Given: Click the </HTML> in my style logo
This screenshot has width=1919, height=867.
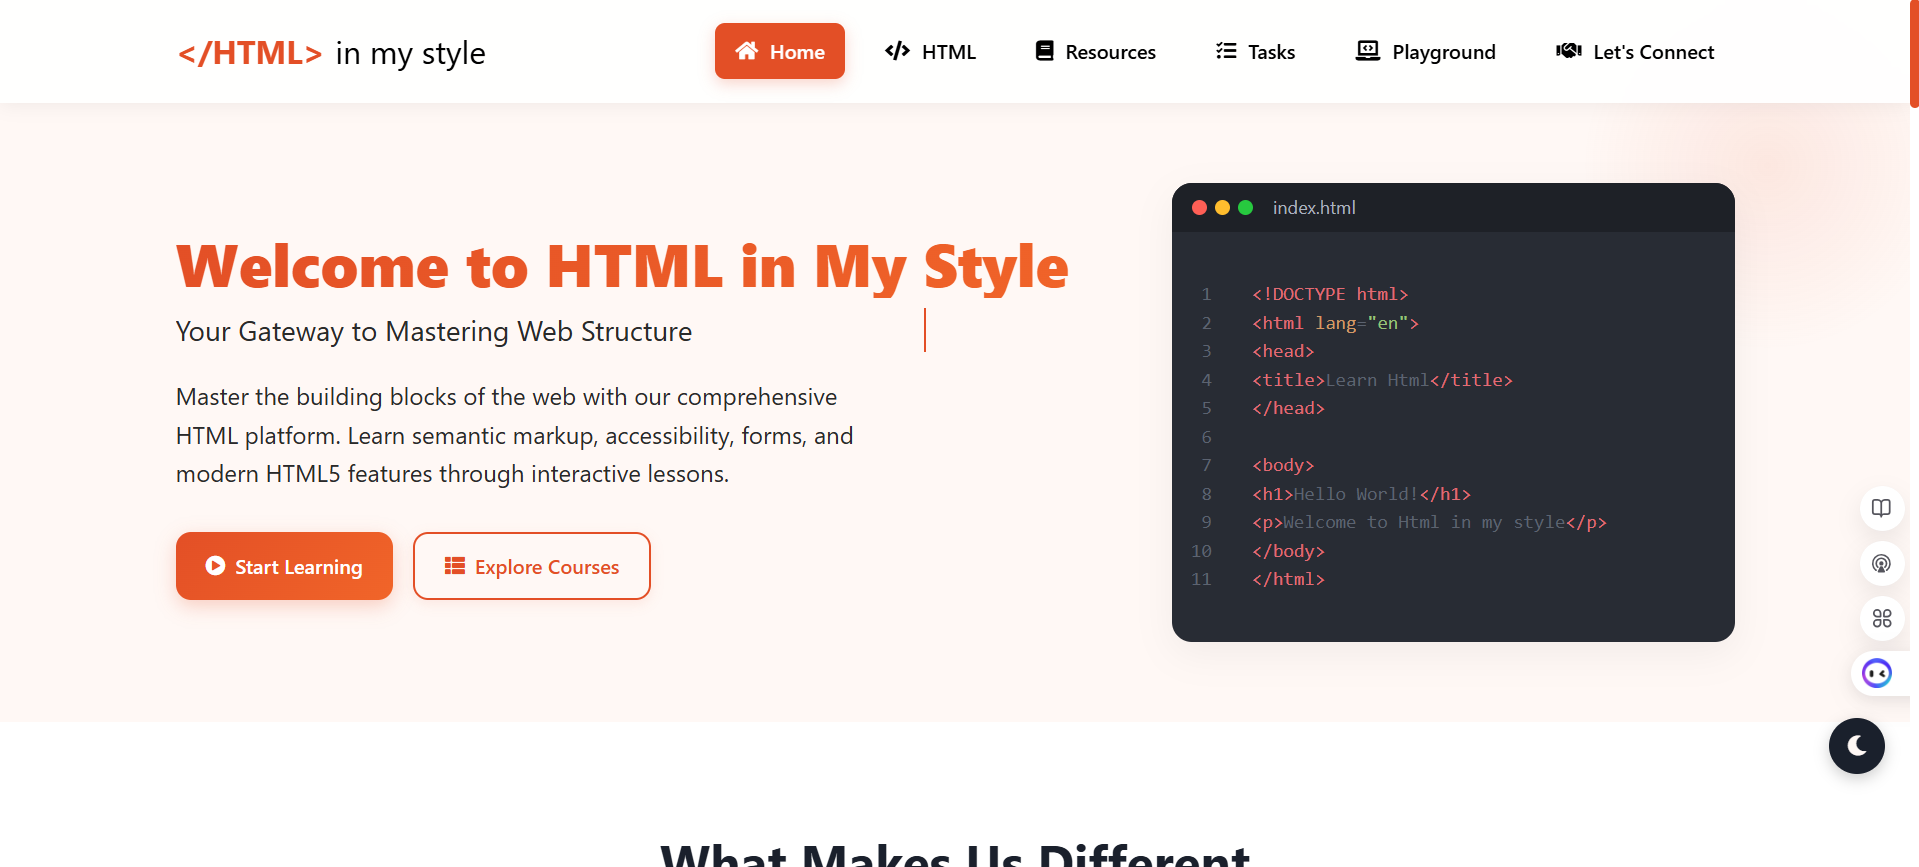Looking at the screenshot, I should click(x=331, y=53).
